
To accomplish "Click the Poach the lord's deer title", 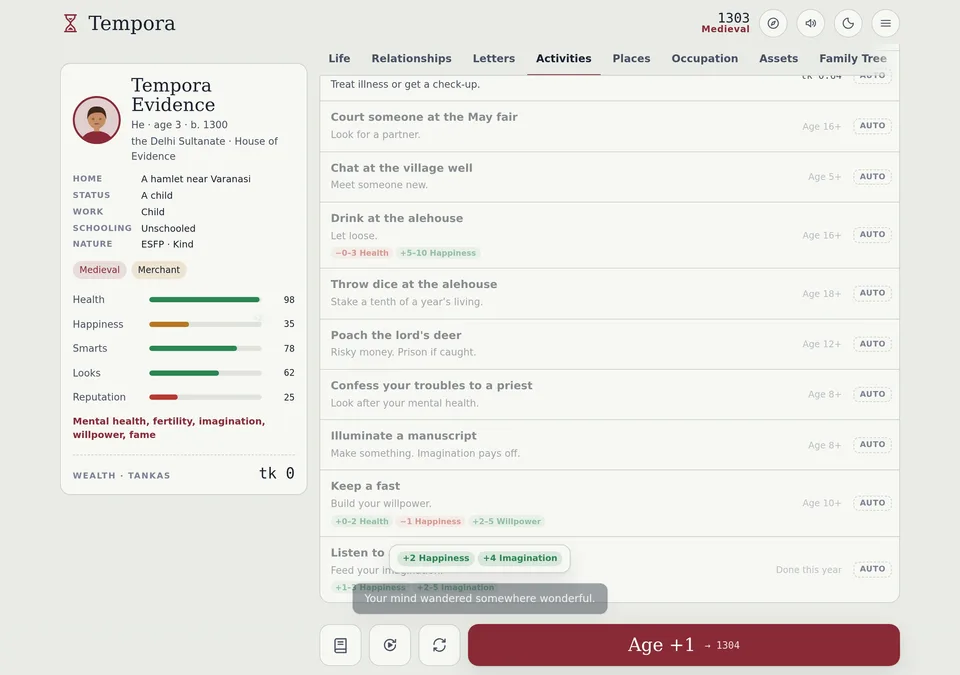I will (x=396, y=335).
